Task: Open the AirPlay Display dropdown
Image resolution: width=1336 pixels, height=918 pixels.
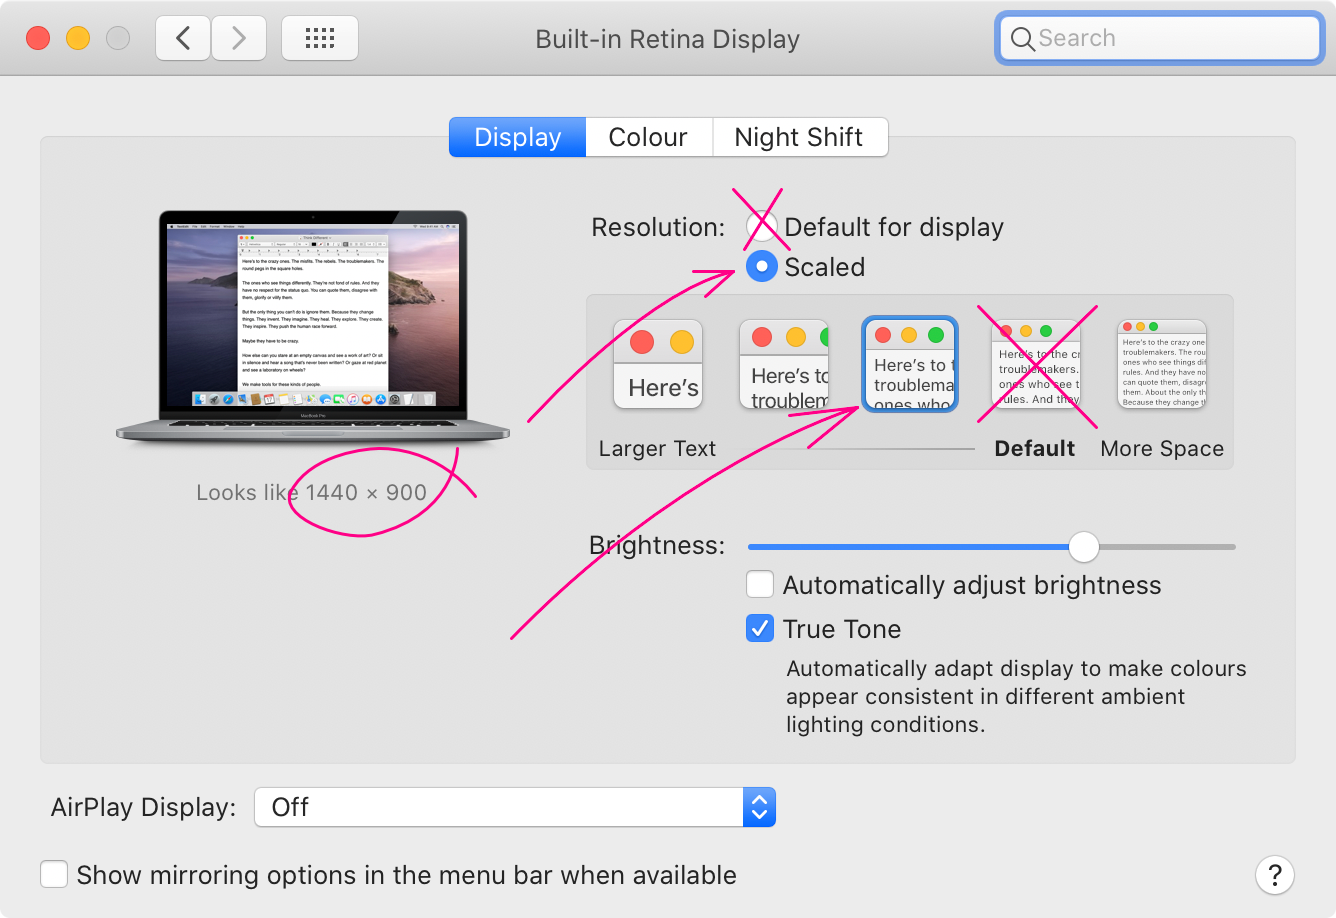Action: 515,807
